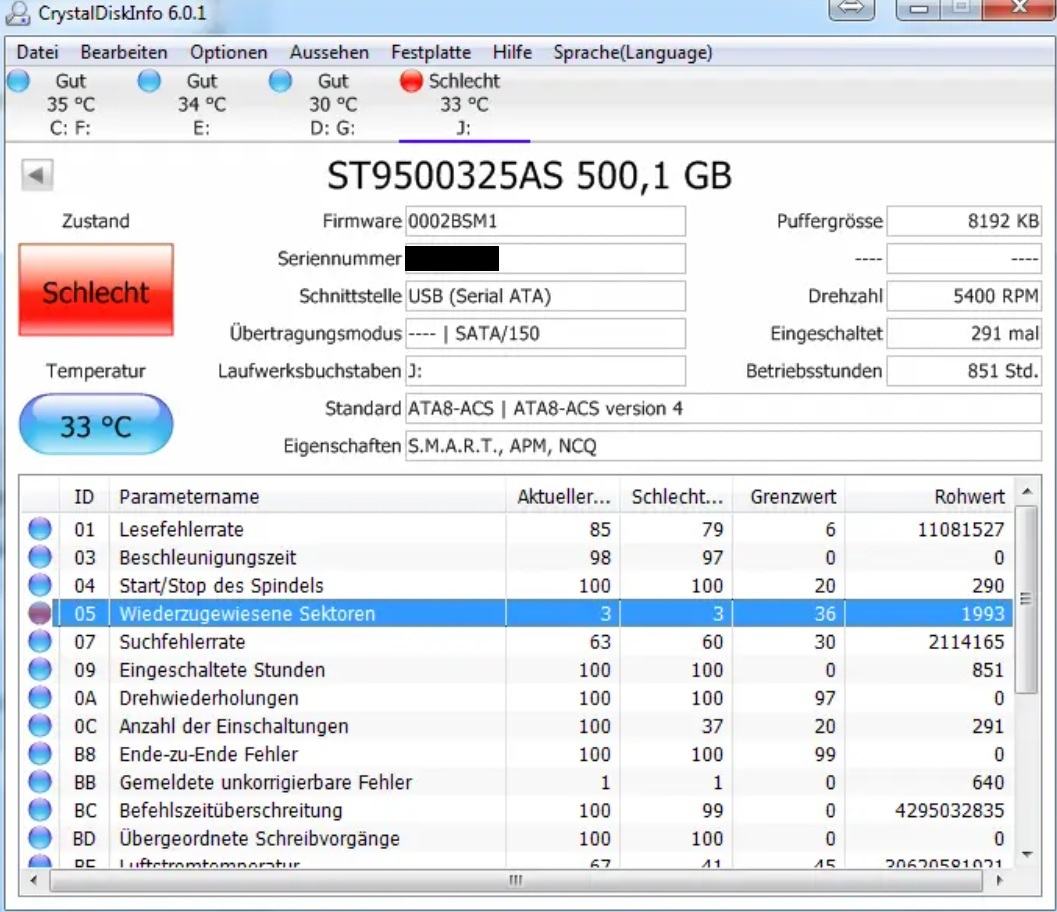Click the Puffergrösse value 8192 KB
1057x912 pixels.
964,221
